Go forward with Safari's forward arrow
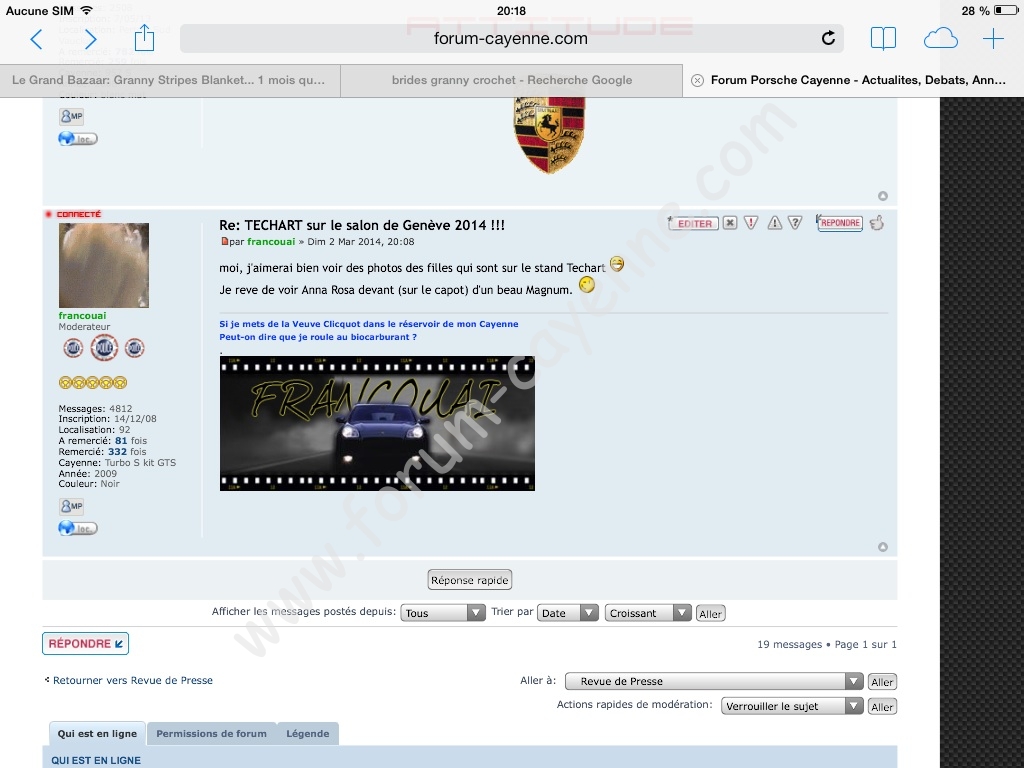 tap(91, 39)
